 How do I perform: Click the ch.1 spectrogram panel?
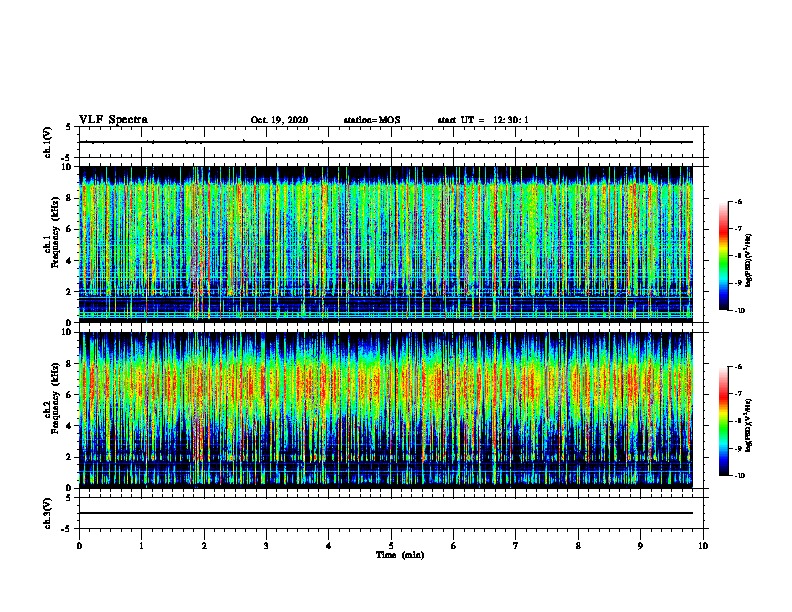[386, 244]
